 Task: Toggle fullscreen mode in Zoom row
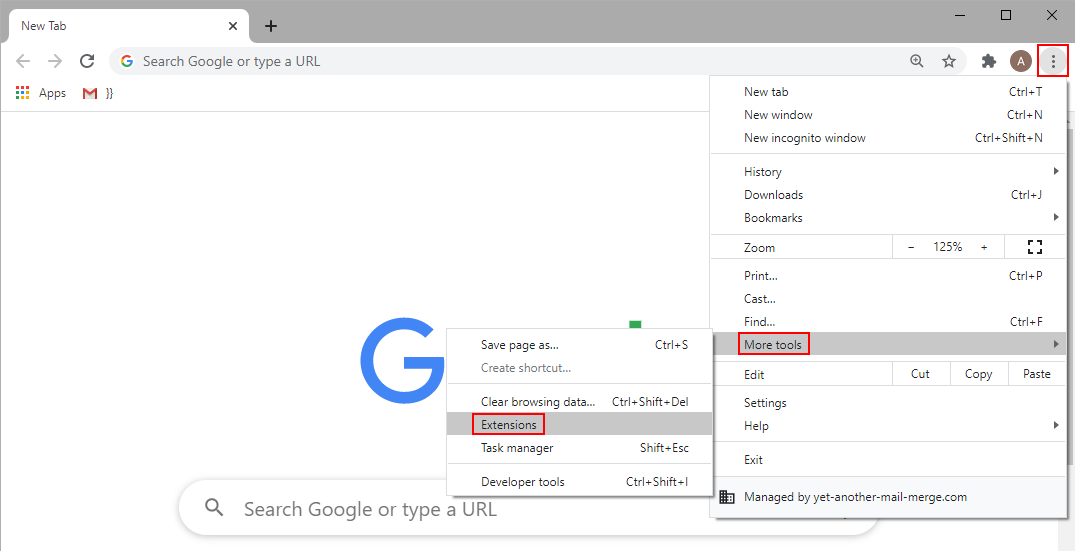click(1035, 247)
